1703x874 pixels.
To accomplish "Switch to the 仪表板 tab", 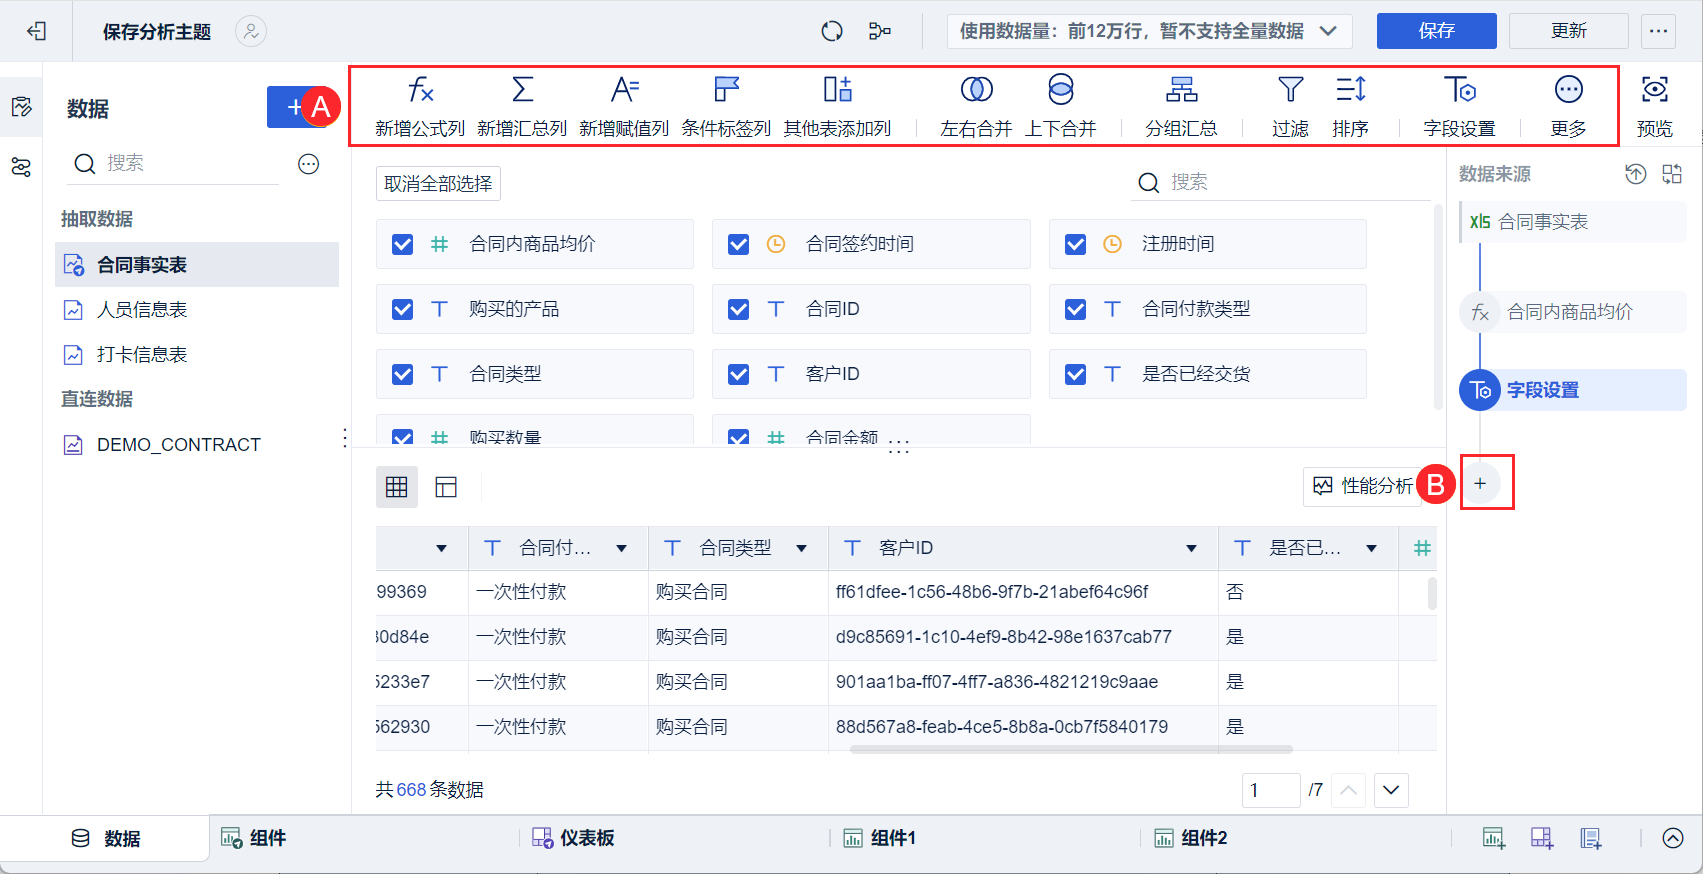I will pyautogui.click(x=573, y=838).
